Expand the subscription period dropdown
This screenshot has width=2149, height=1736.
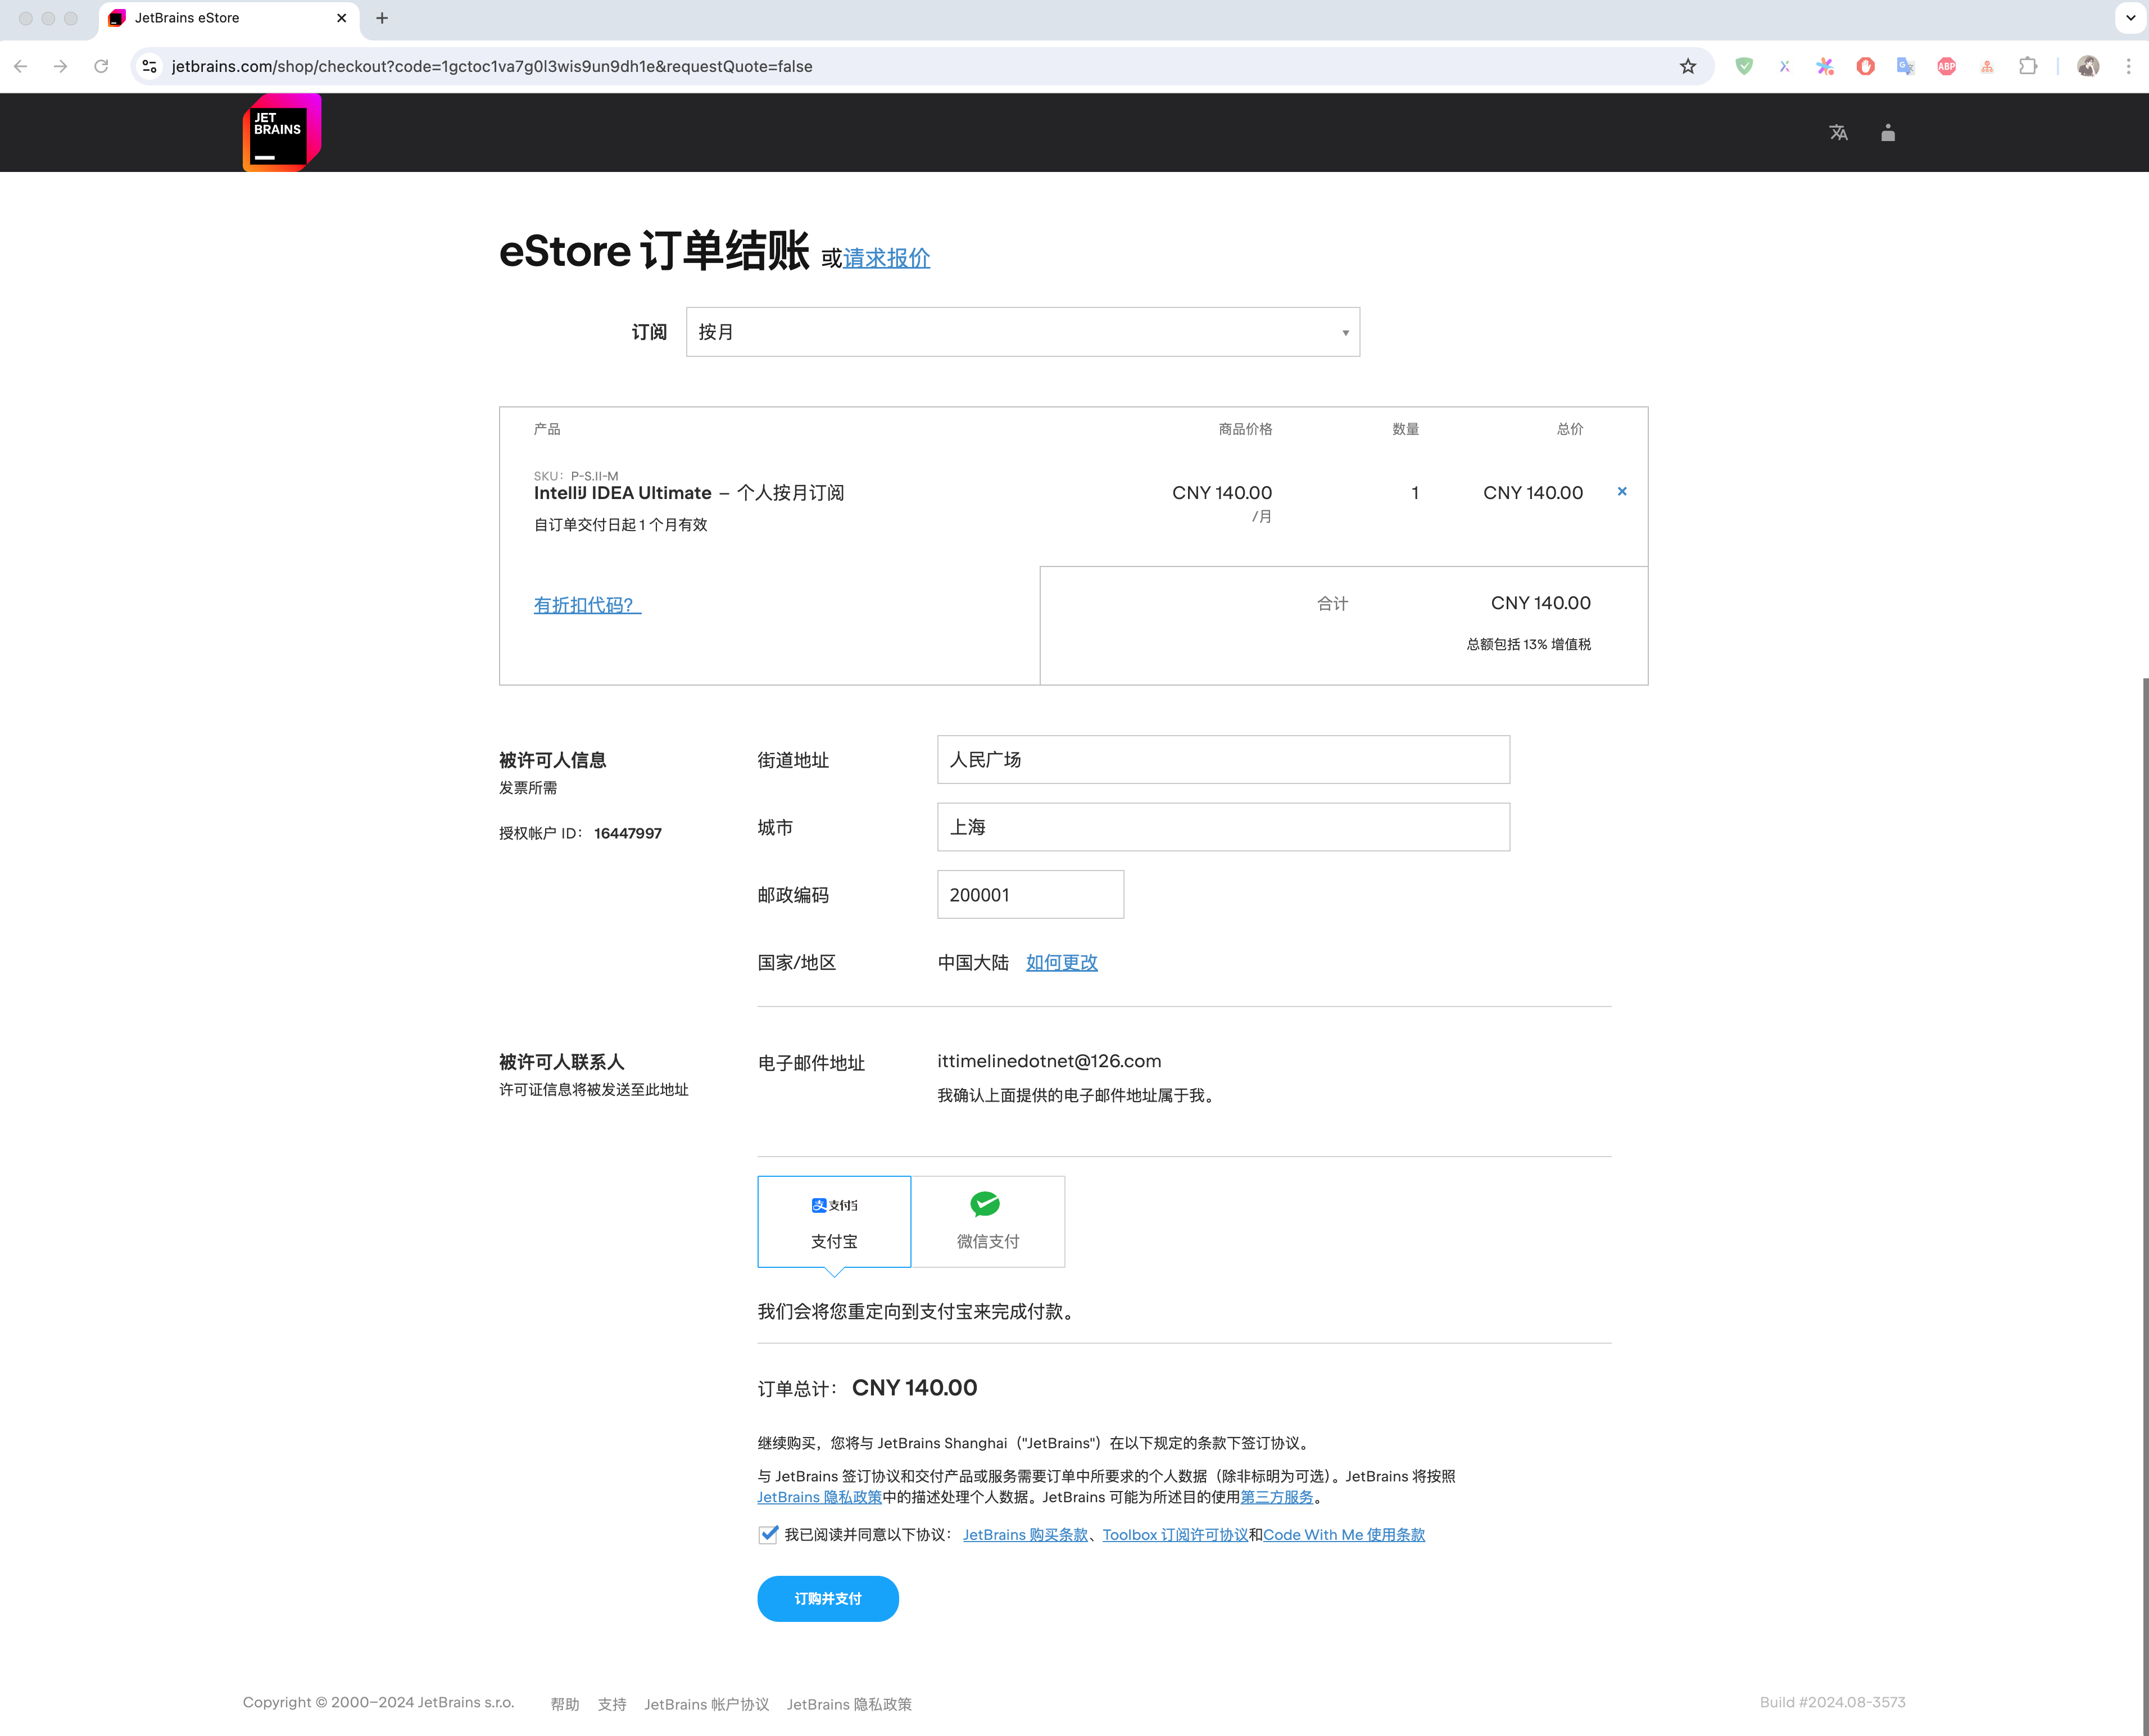click(x=1022, y=332)
